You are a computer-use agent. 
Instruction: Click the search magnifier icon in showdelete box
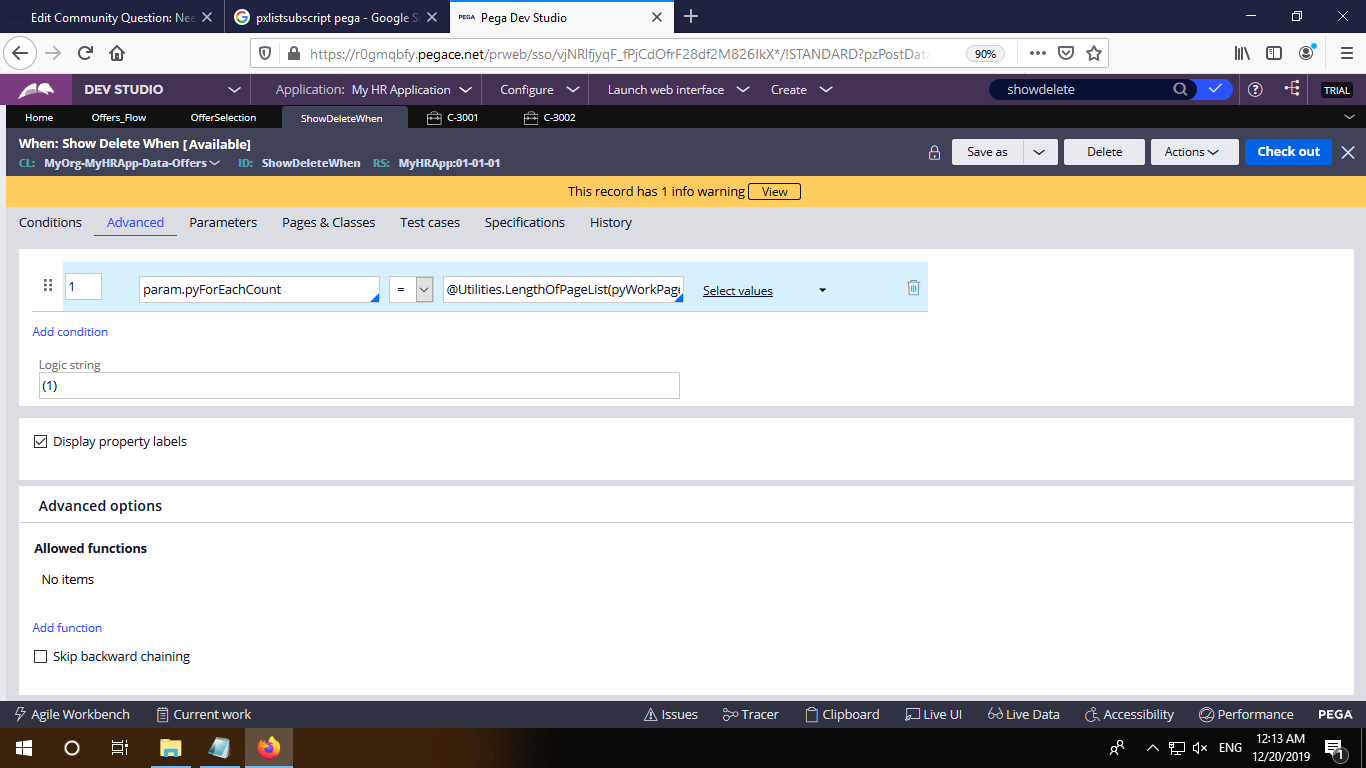click(x=1181, y=89)
